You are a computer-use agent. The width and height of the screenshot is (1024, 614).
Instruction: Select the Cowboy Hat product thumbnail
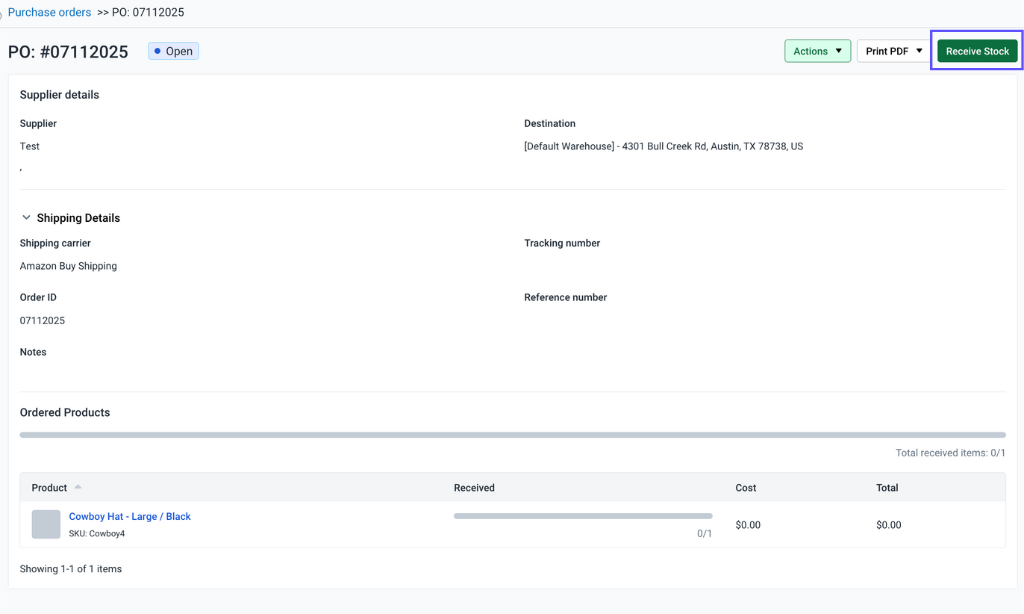46,524
